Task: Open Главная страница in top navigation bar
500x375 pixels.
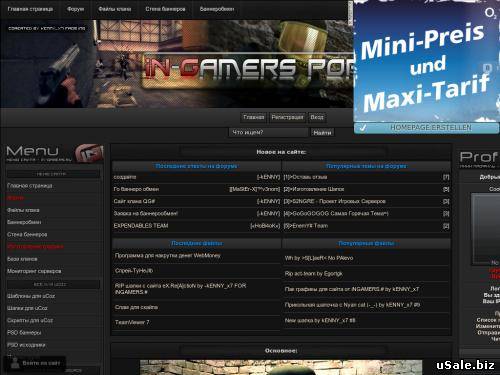Action: tap(30, 9)
